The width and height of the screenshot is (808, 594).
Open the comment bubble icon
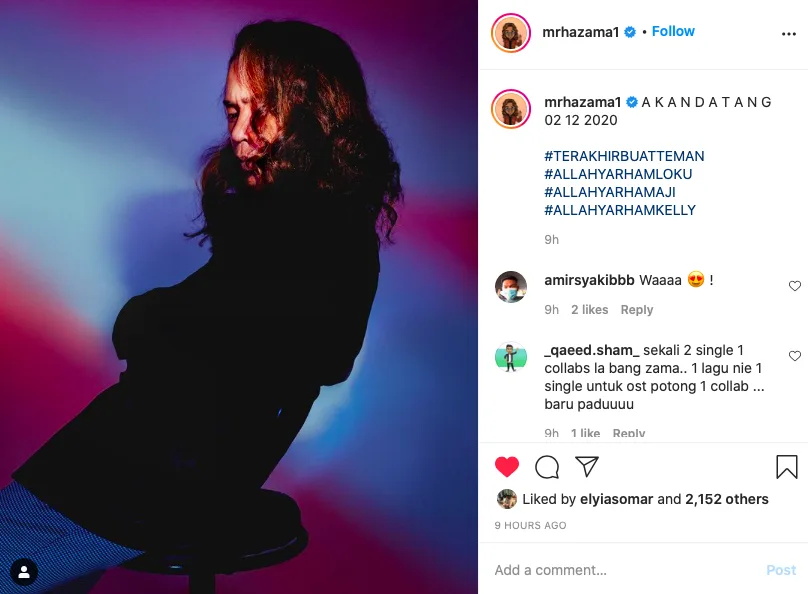[x=547, y=467]
